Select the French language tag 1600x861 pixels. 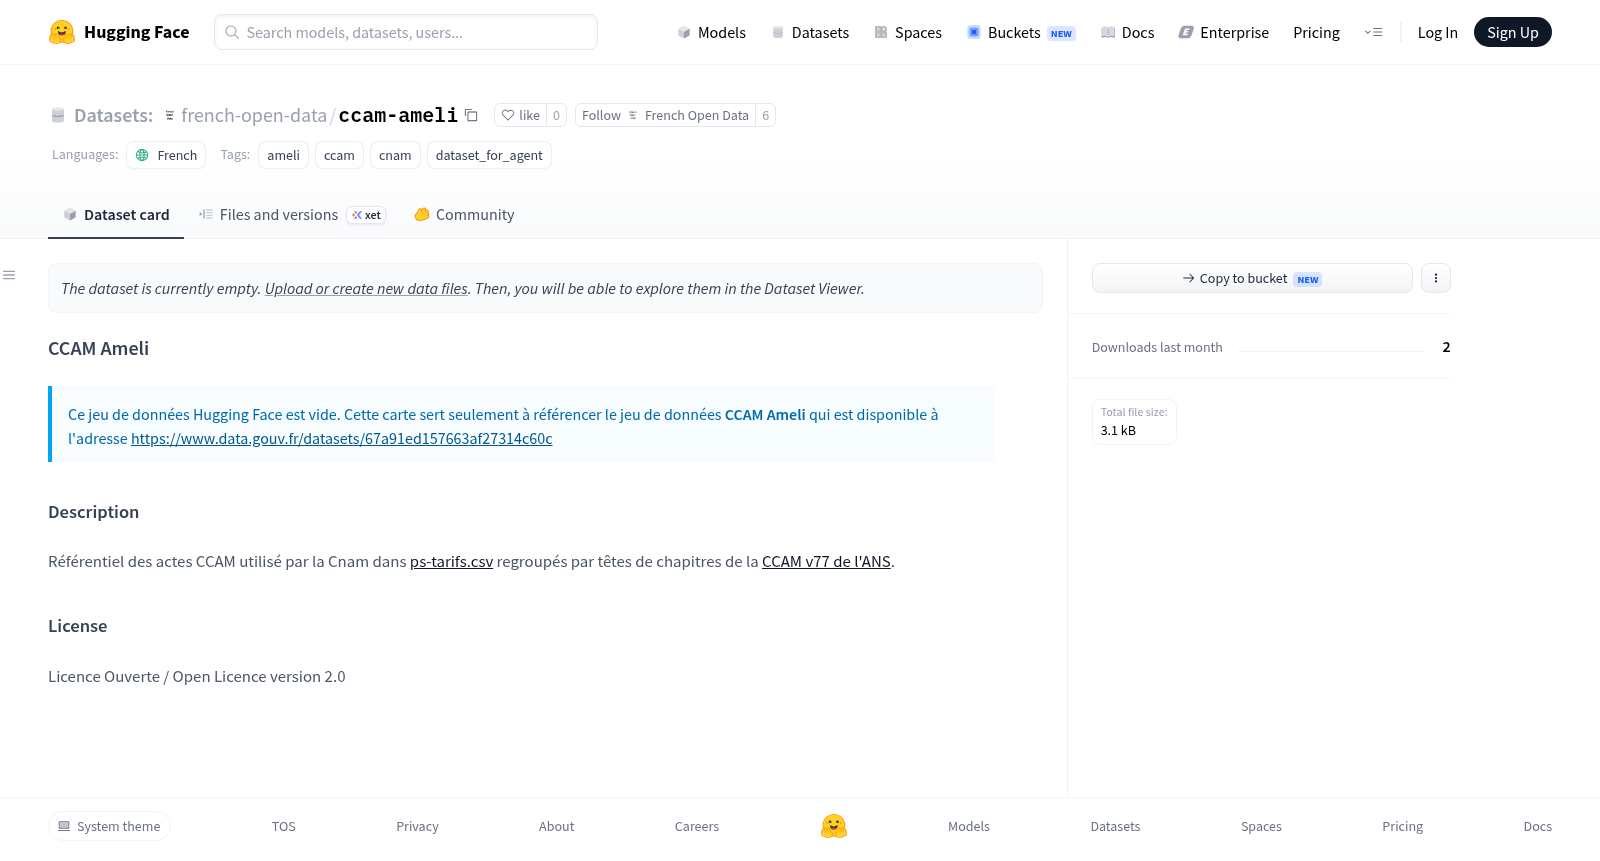pyautogui.click(x=166, y=155)
